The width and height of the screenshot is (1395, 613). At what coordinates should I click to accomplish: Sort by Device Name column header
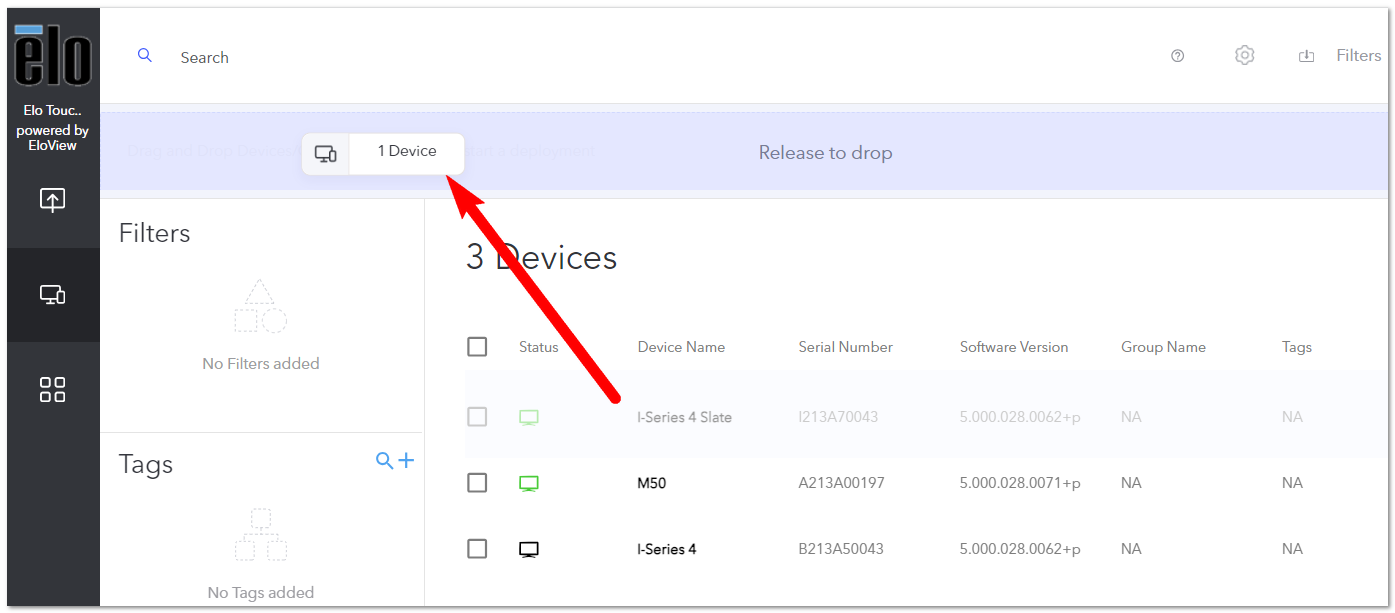[681, 347]
